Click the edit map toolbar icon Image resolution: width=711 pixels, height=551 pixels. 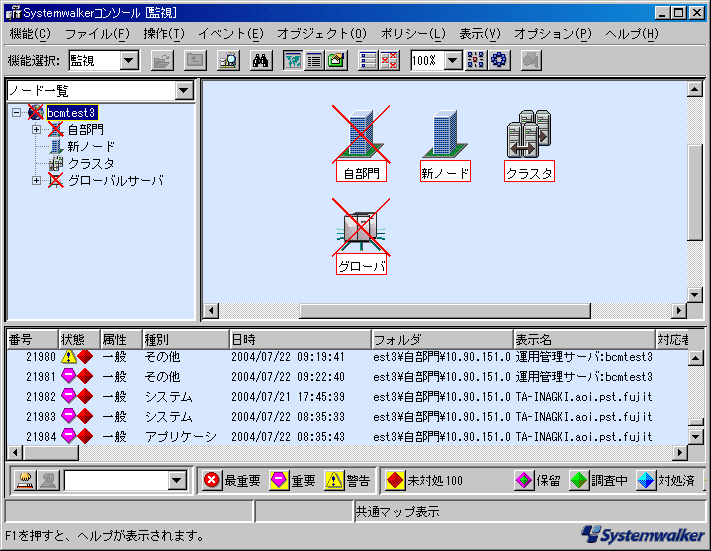tap(336, 60)
